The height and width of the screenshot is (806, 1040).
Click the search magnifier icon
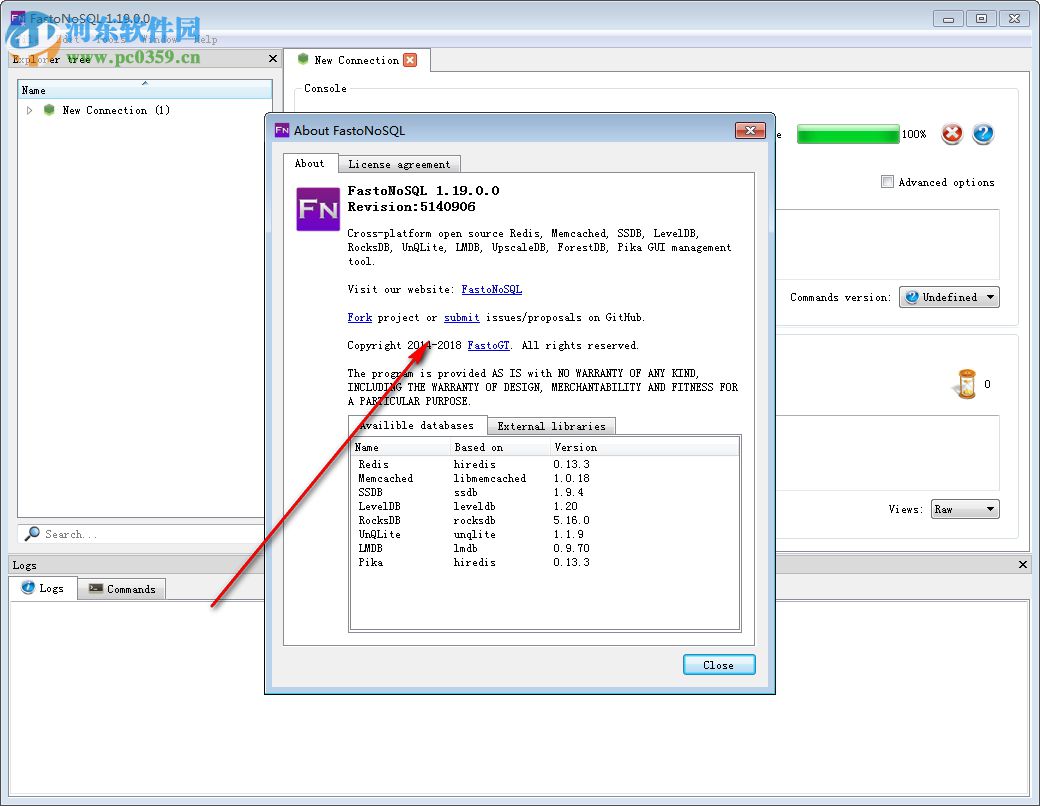[x=32, y=533]
